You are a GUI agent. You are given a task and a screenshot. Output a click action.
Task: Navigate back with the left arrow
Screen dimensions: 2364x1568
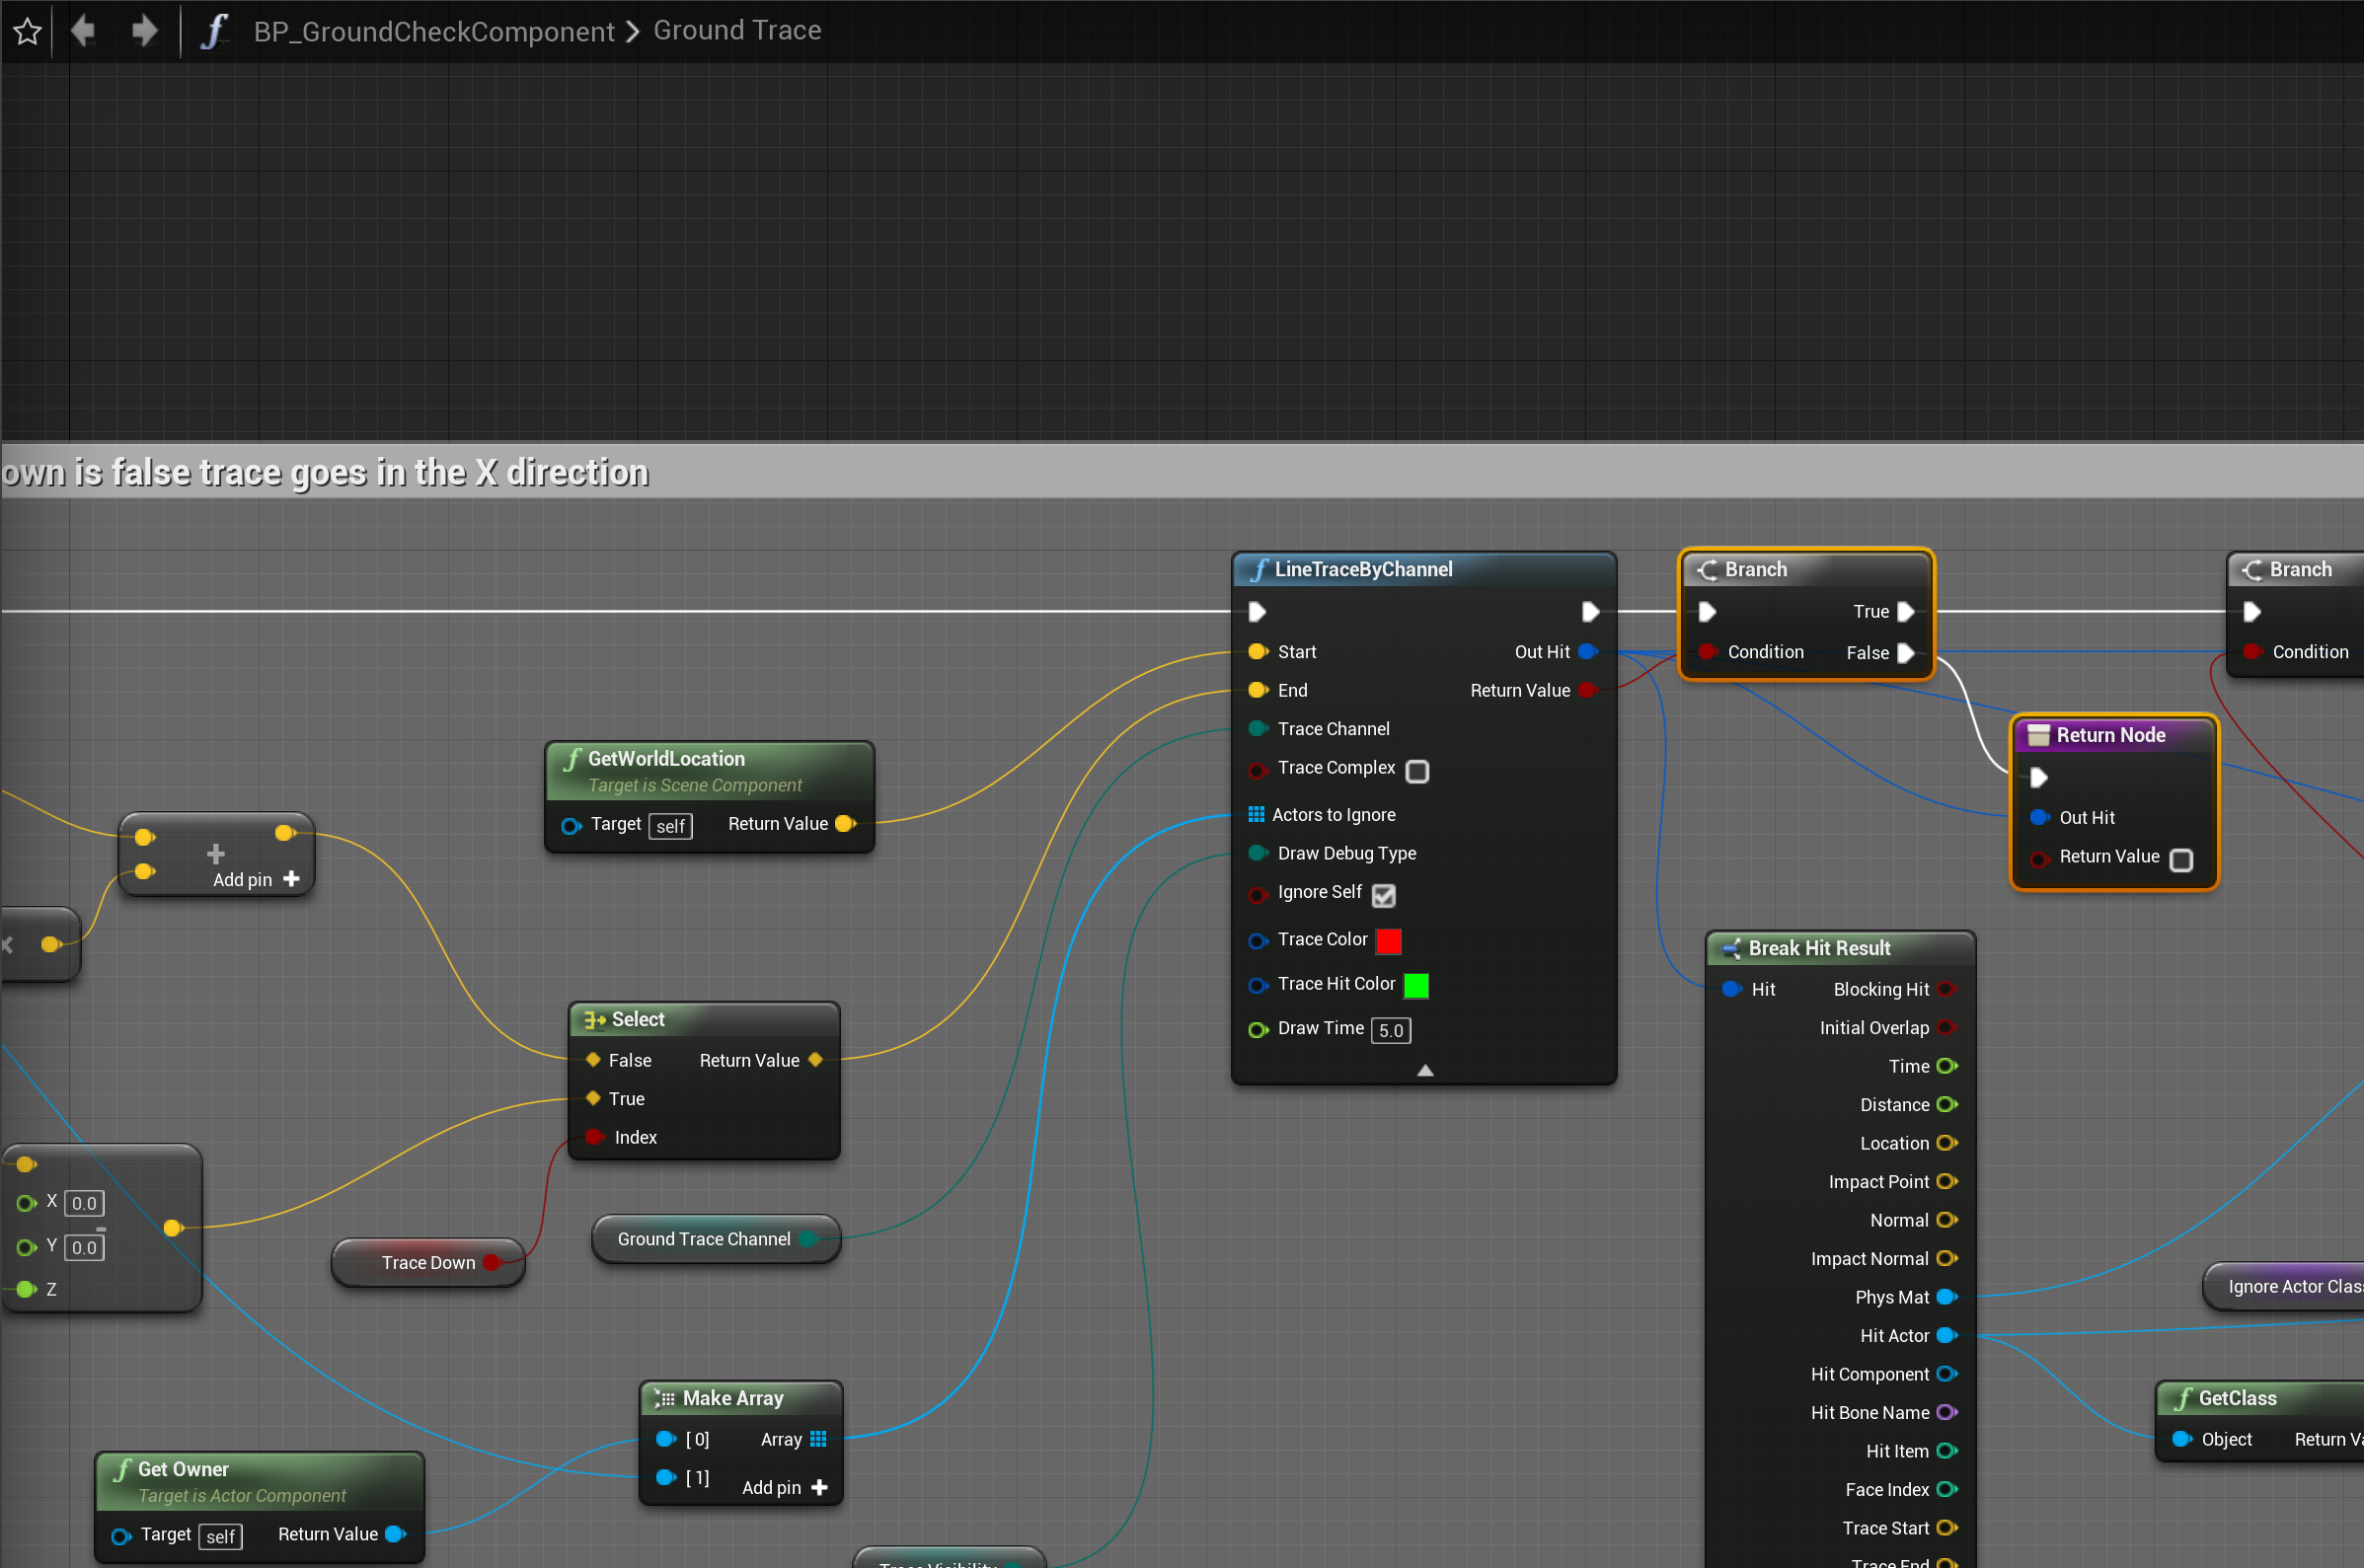click(x=83, y=31)
